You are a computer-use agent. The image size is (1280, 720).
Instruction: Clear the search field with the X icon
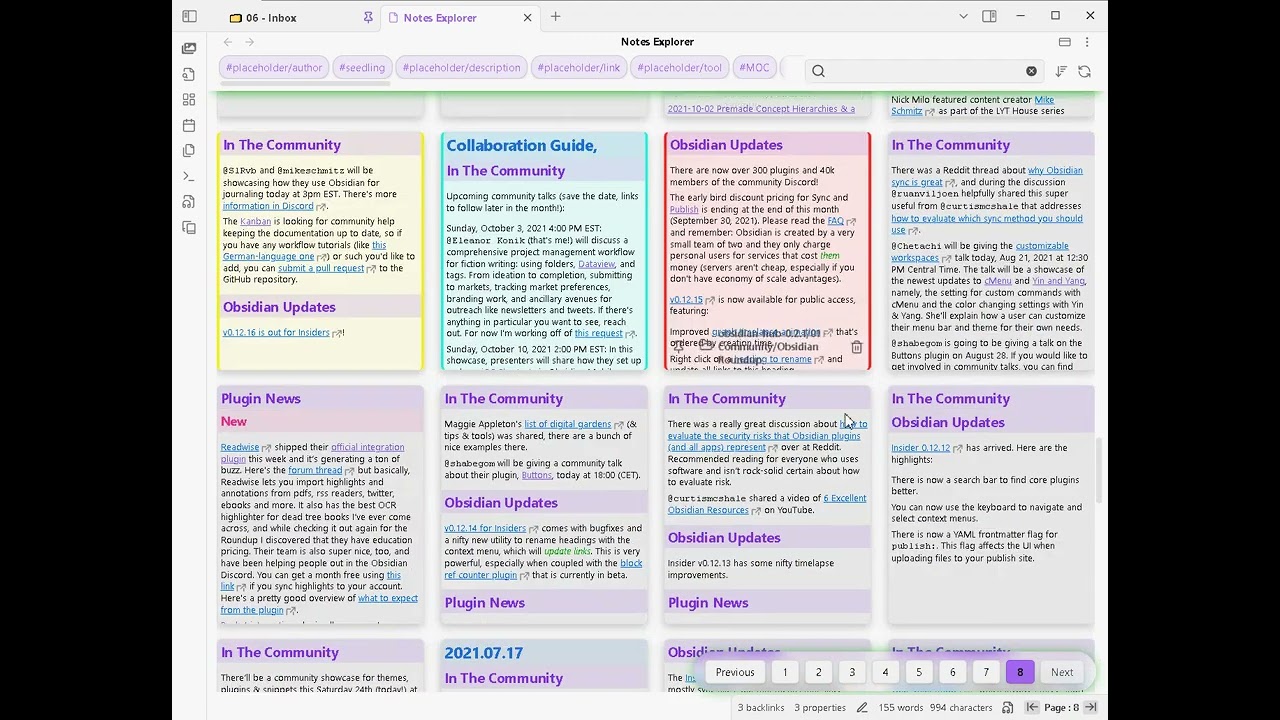[1031, 71]
